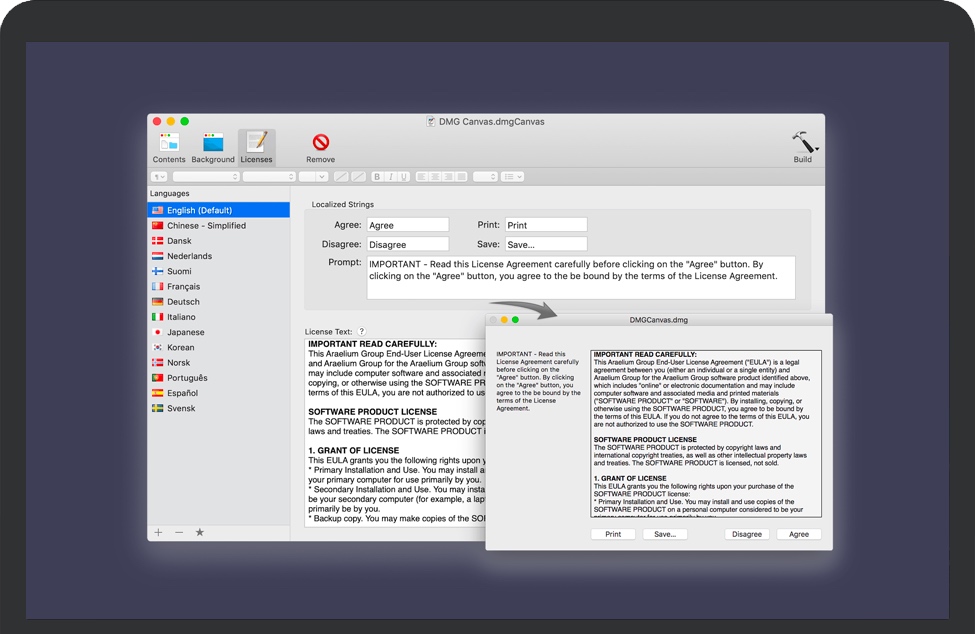Toggle underline text formatting

pyautogui.click(x=403, y=177)
